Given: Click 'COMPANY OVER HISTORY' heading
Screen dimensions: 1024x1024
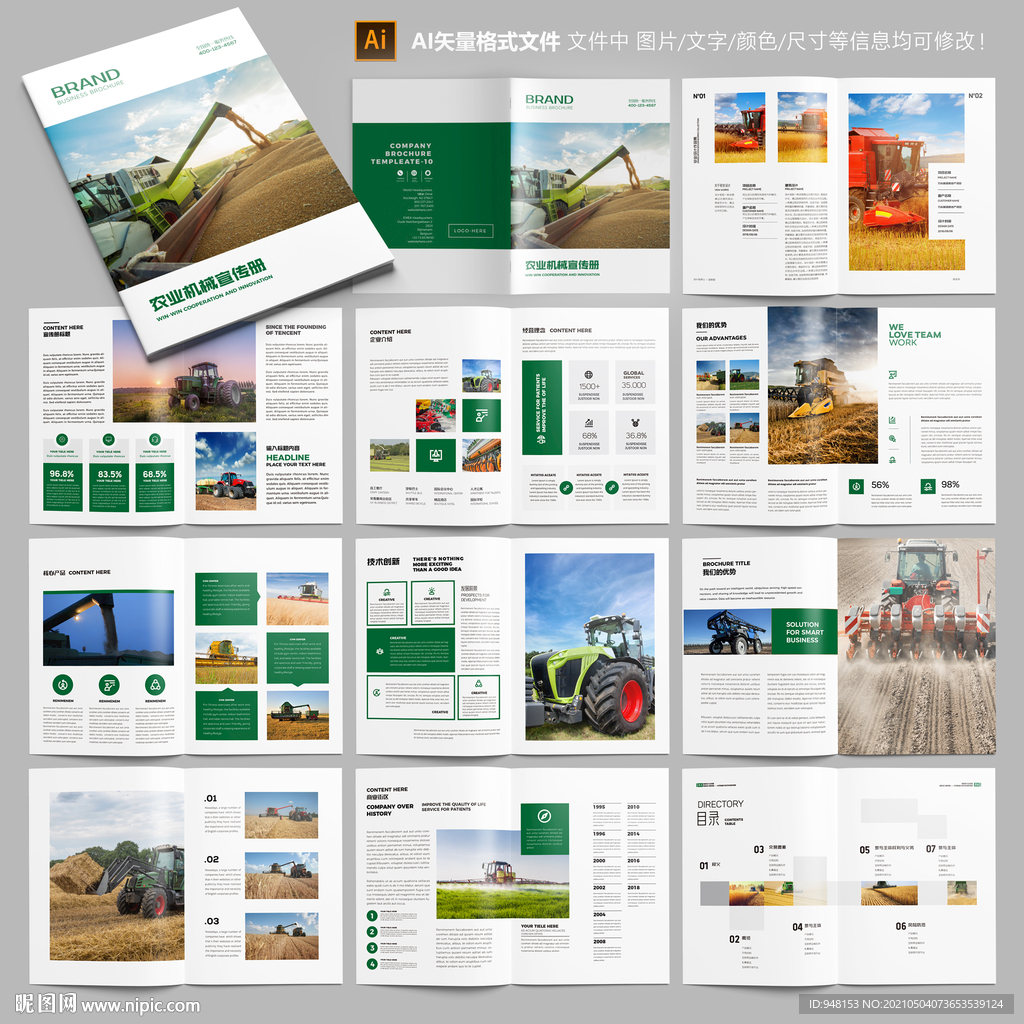Looking at the screenshot, I should 389,810.
